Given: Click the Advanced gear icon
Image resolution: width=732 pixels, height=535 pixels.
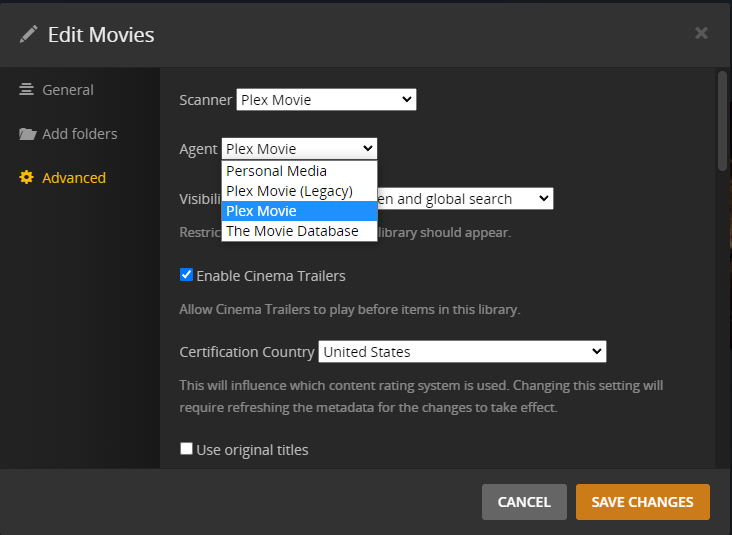Looking at the screenshot, I should pyautogui.click(x=27, y=178).
